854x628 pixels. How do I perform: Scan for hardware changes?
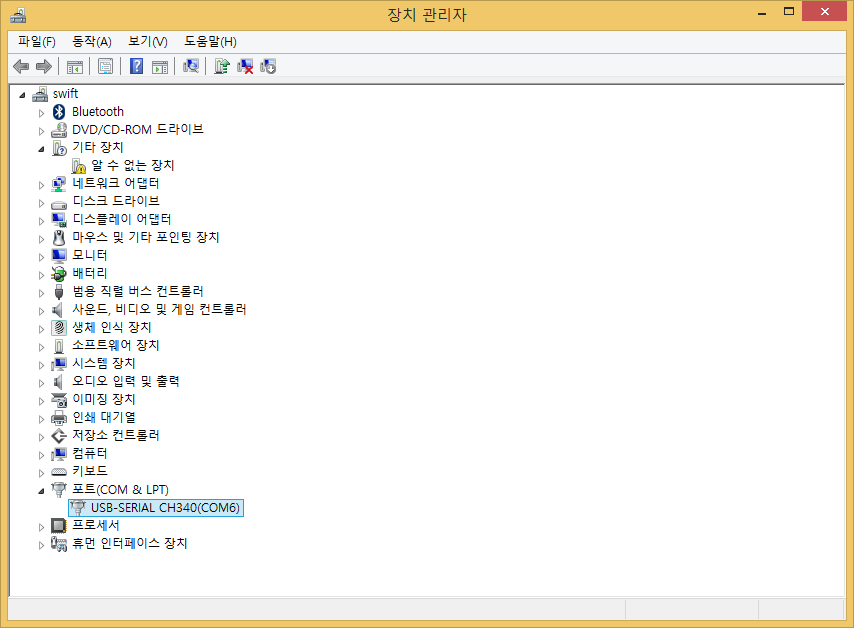tap(191, 66)
